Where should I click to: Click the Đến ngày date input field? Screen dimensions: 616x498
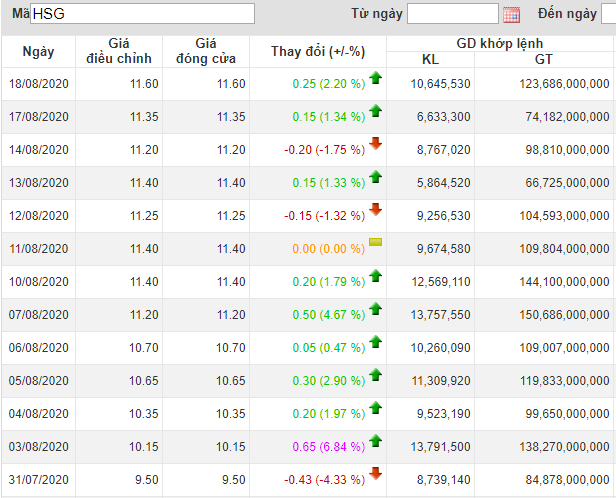click(609, 14)
